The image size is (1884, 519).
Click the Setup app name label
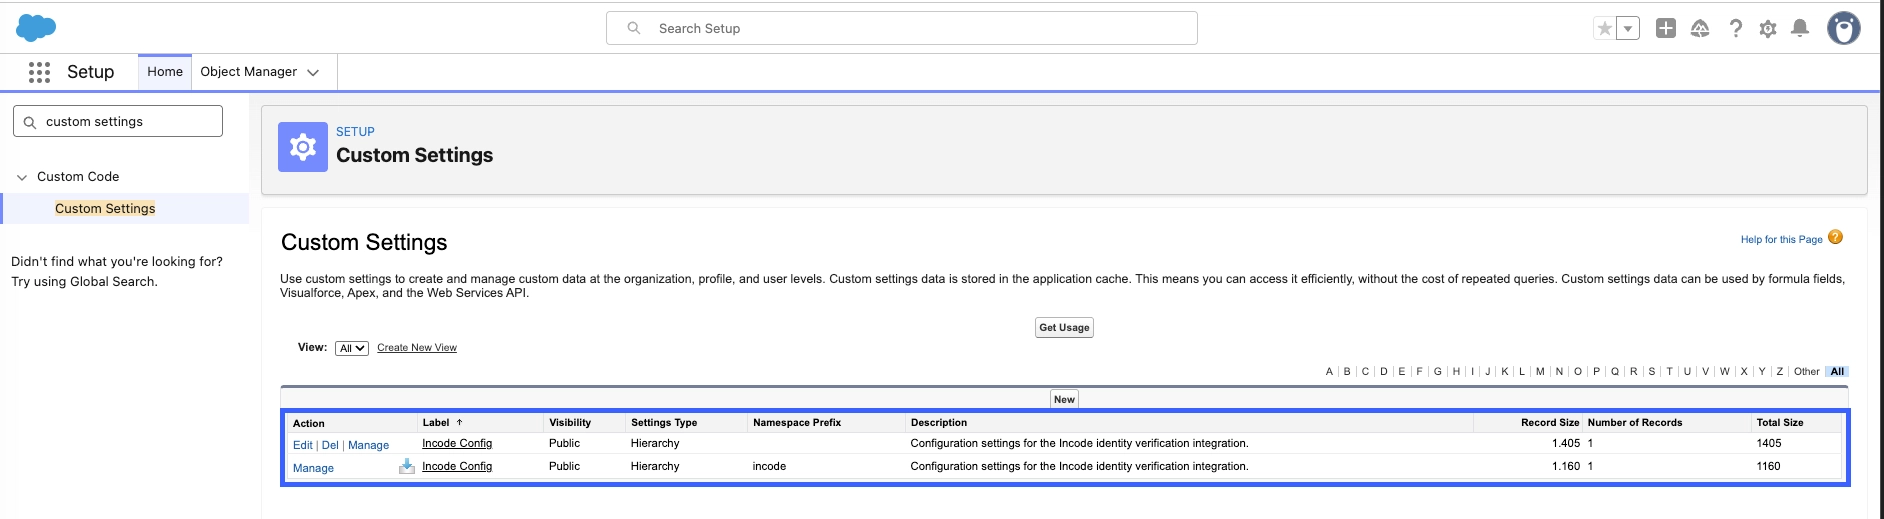pyautogui.click(x=90, y=72)
